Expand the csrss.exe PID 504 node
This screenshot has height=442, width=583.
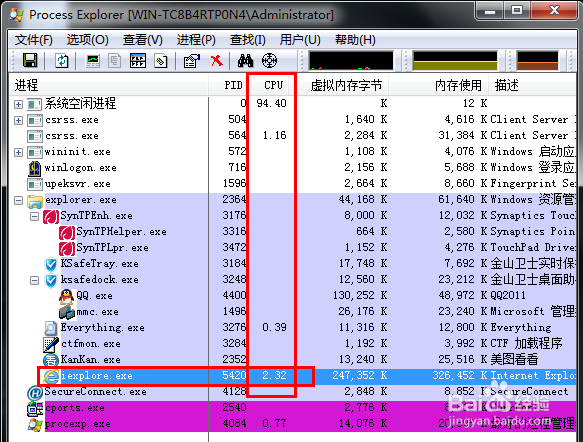18,120
